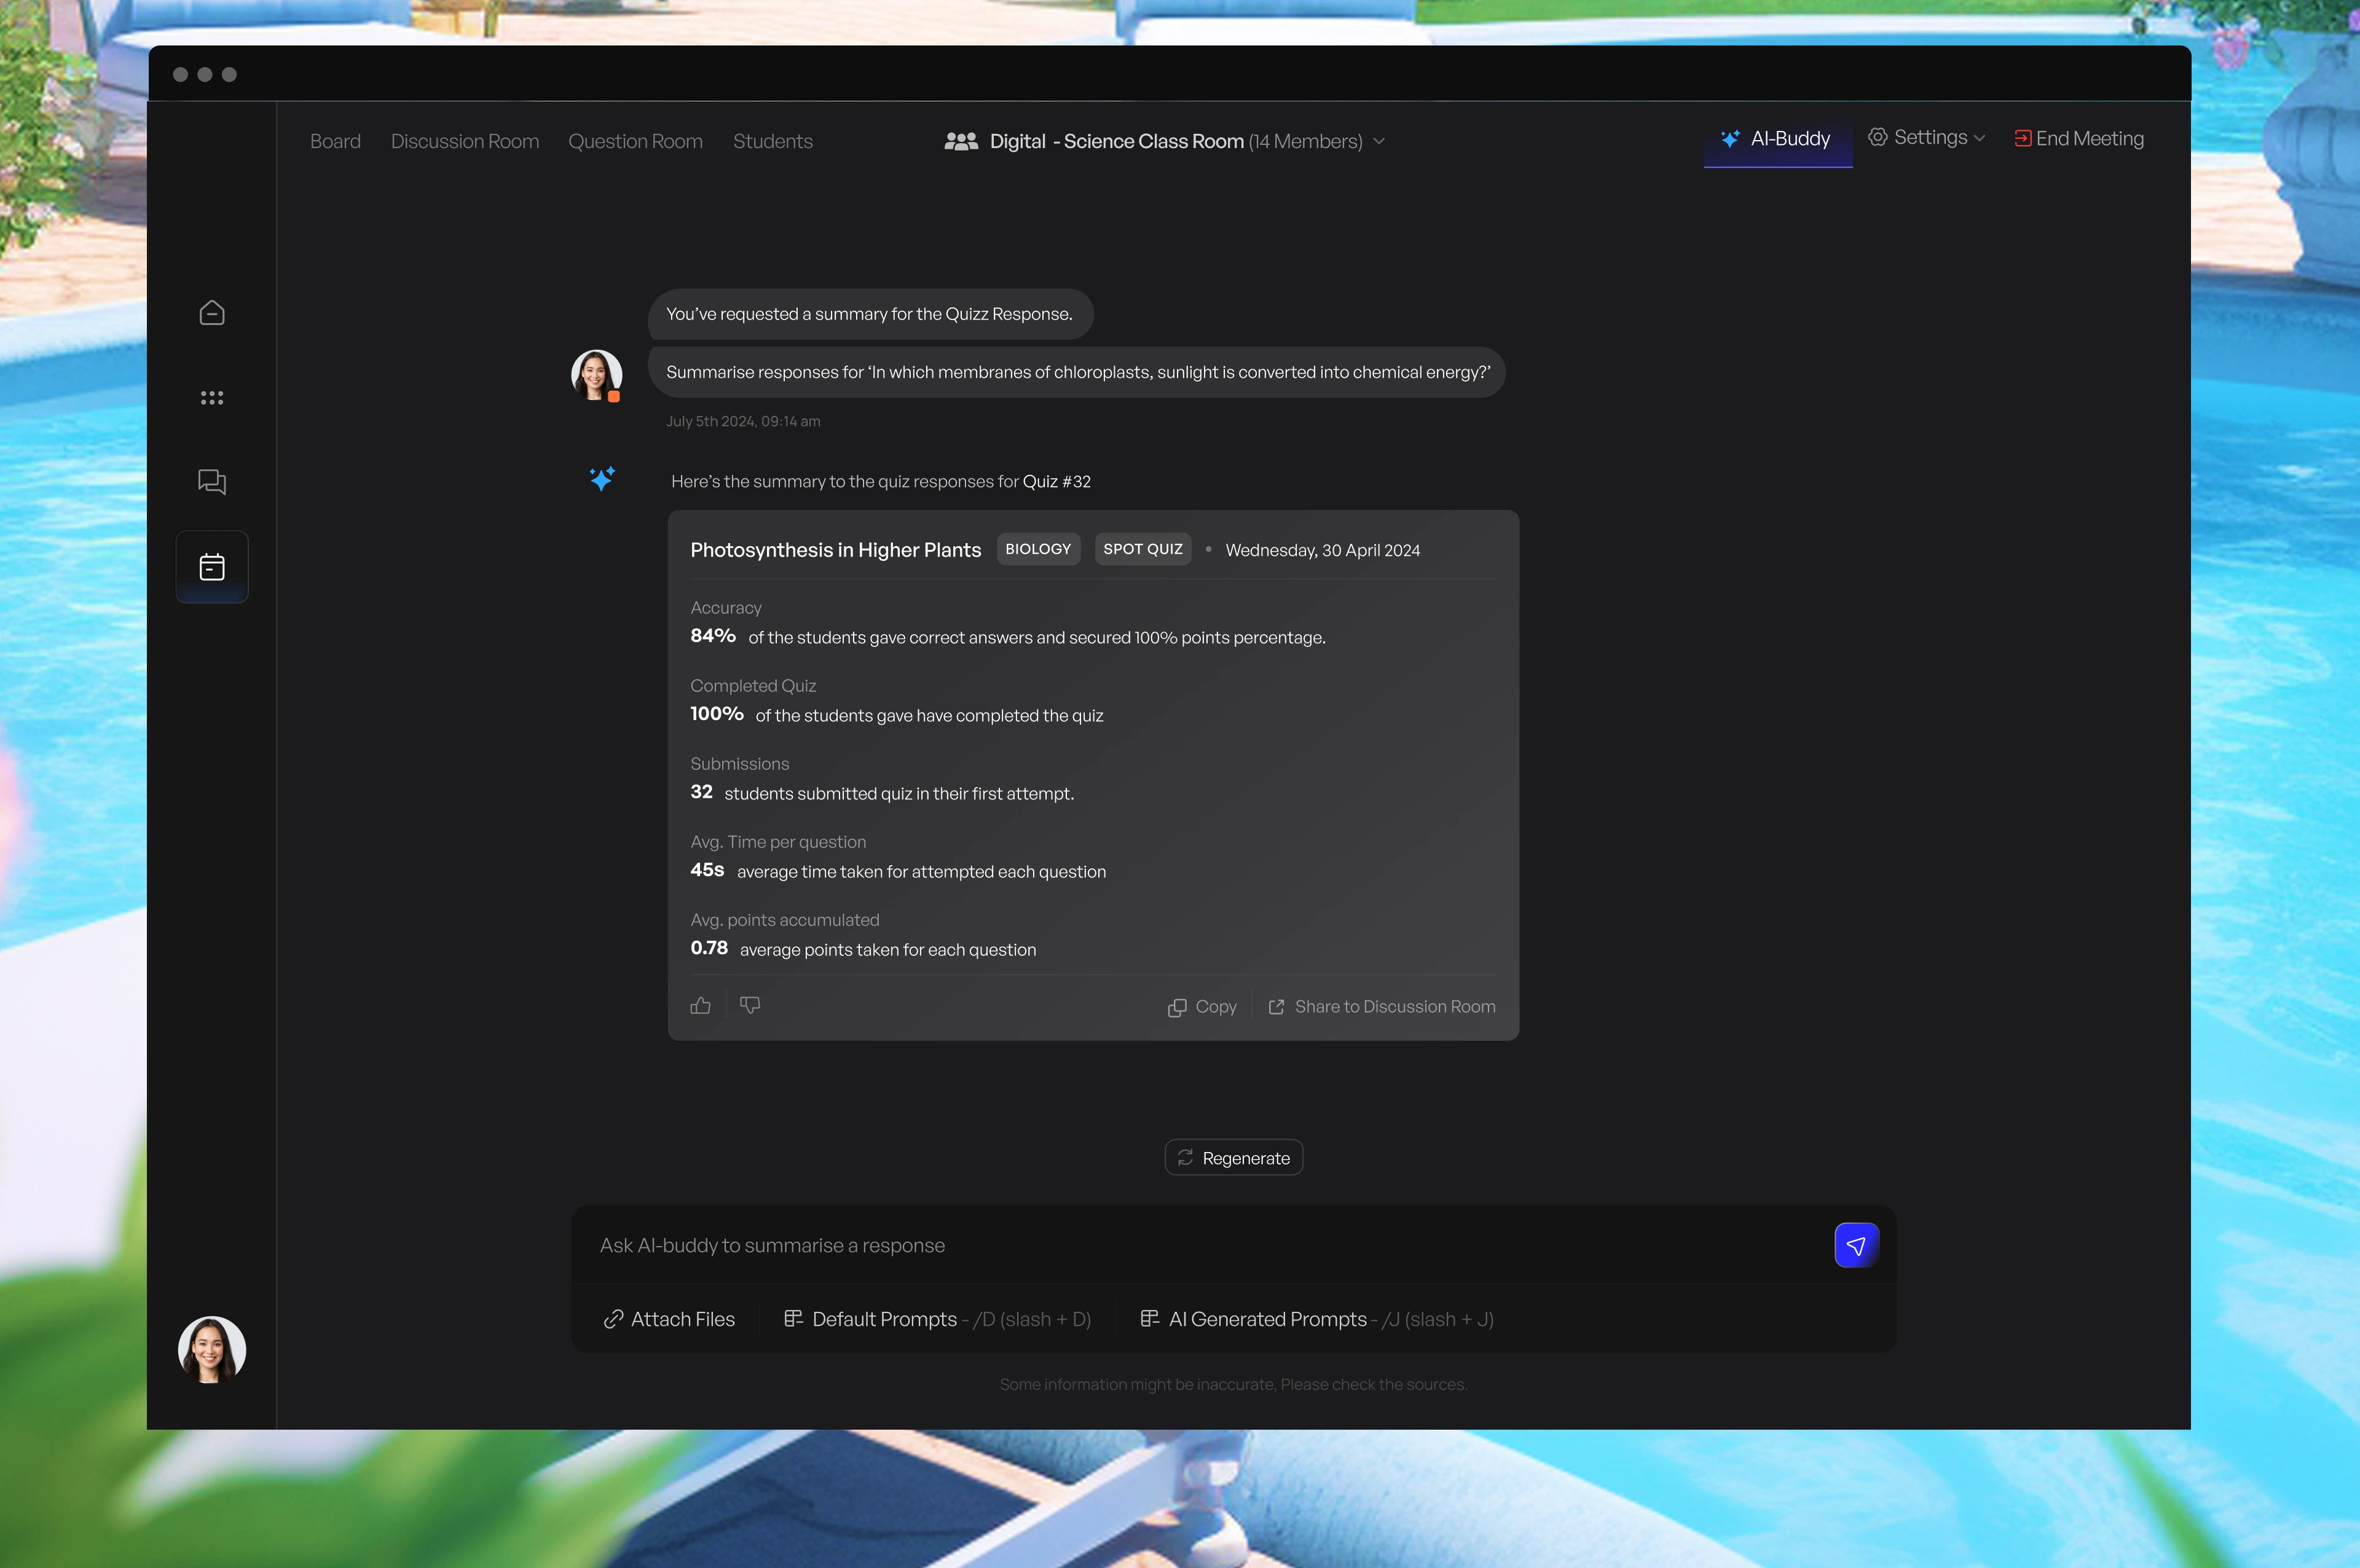The image size is (2360, 1568).
Task: Click the AI sparkle icon beside response
Action: click(x=602, y=479)
